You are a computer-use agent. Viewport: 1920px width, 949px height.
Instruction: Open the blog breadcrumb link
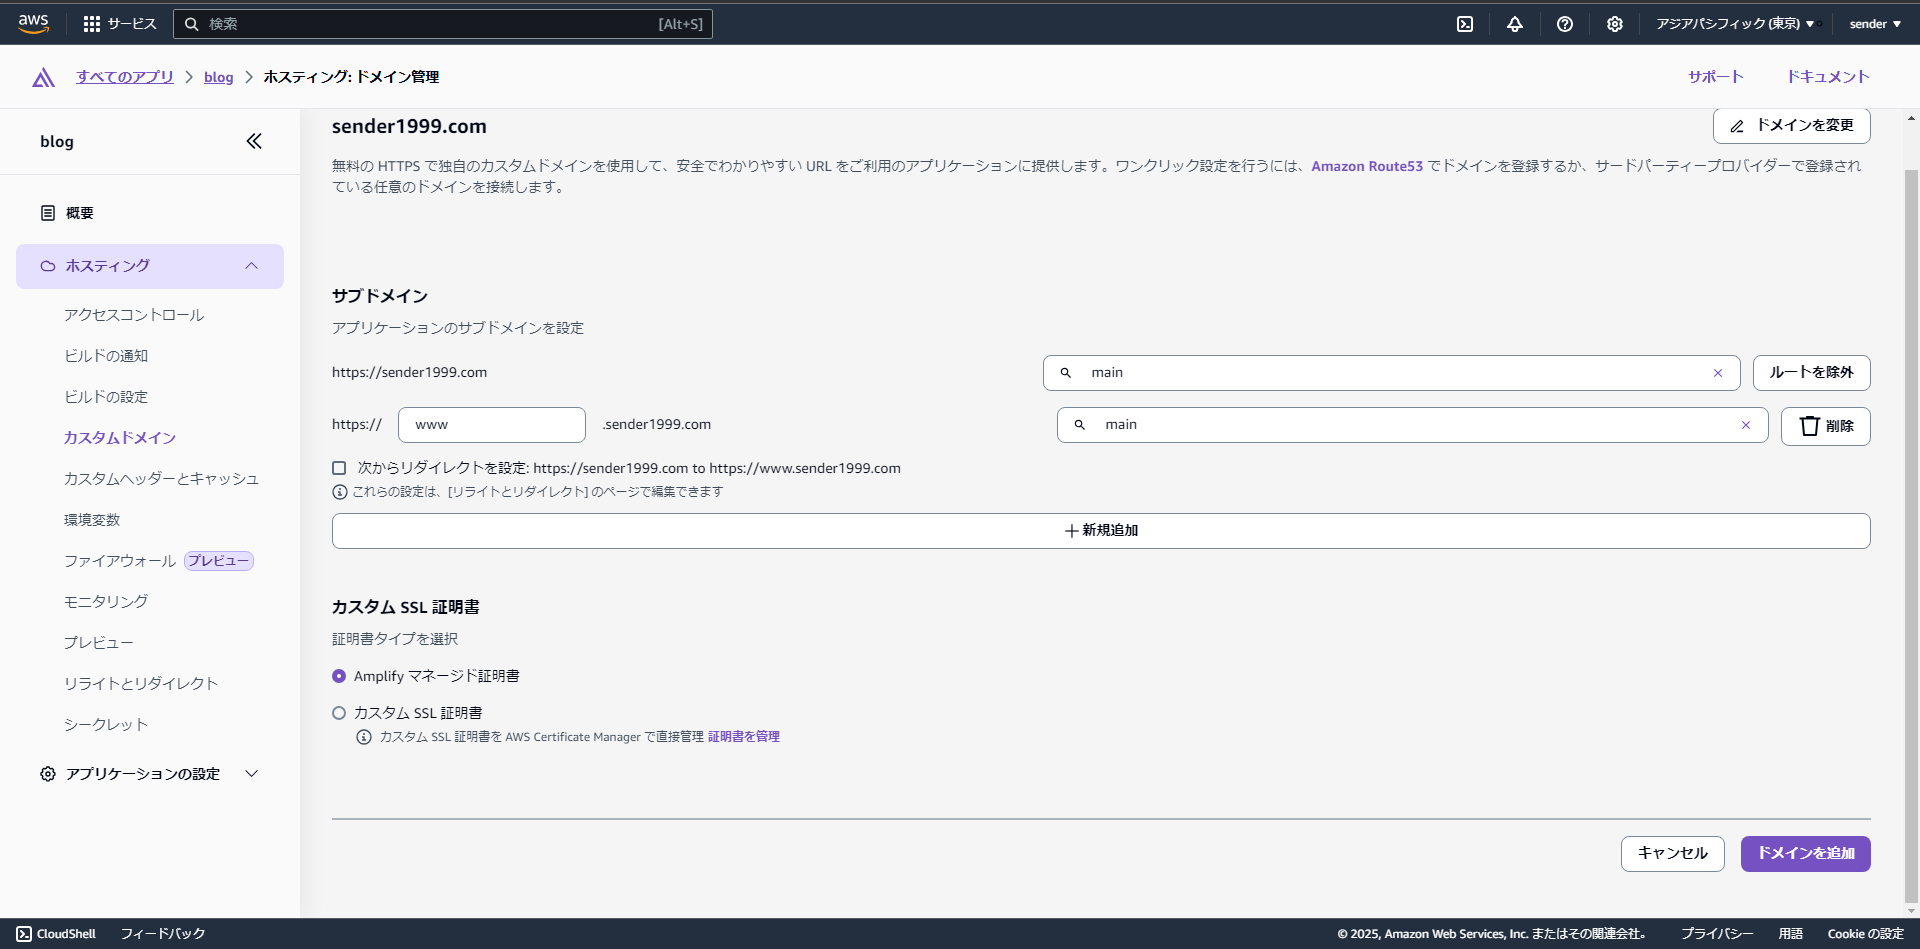(x=219, y=77)
